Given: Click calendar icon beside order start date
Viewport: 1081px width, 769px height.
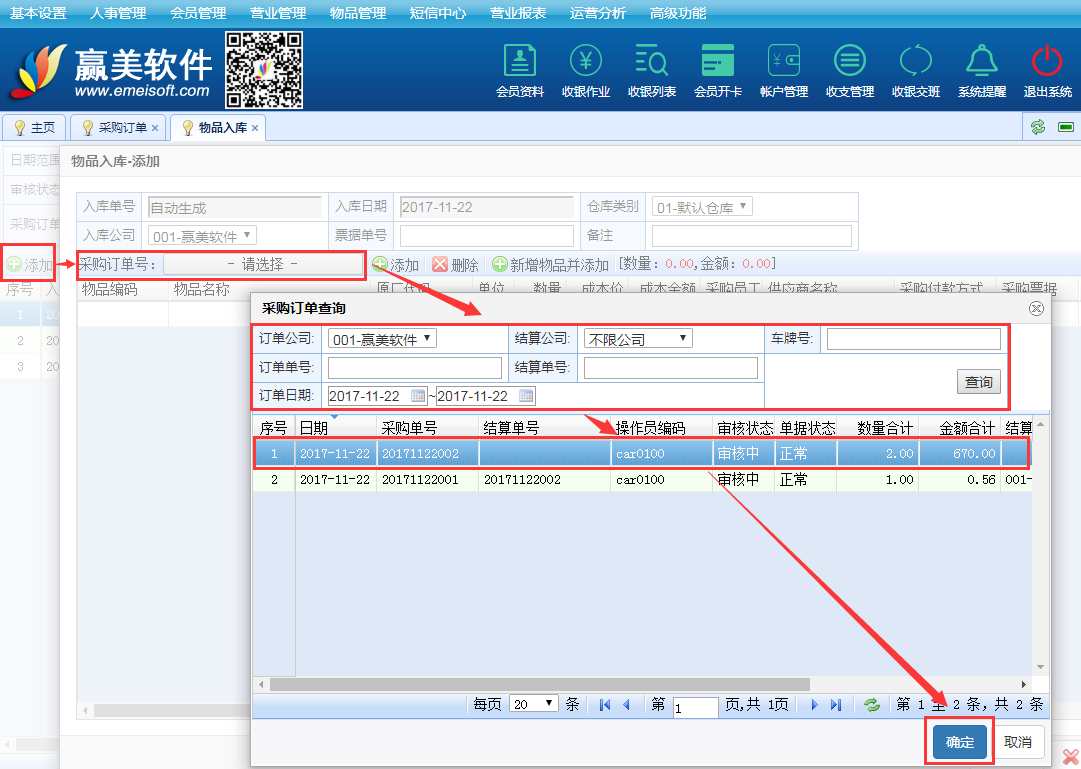Looking at the screenshot, I should 418,396.
